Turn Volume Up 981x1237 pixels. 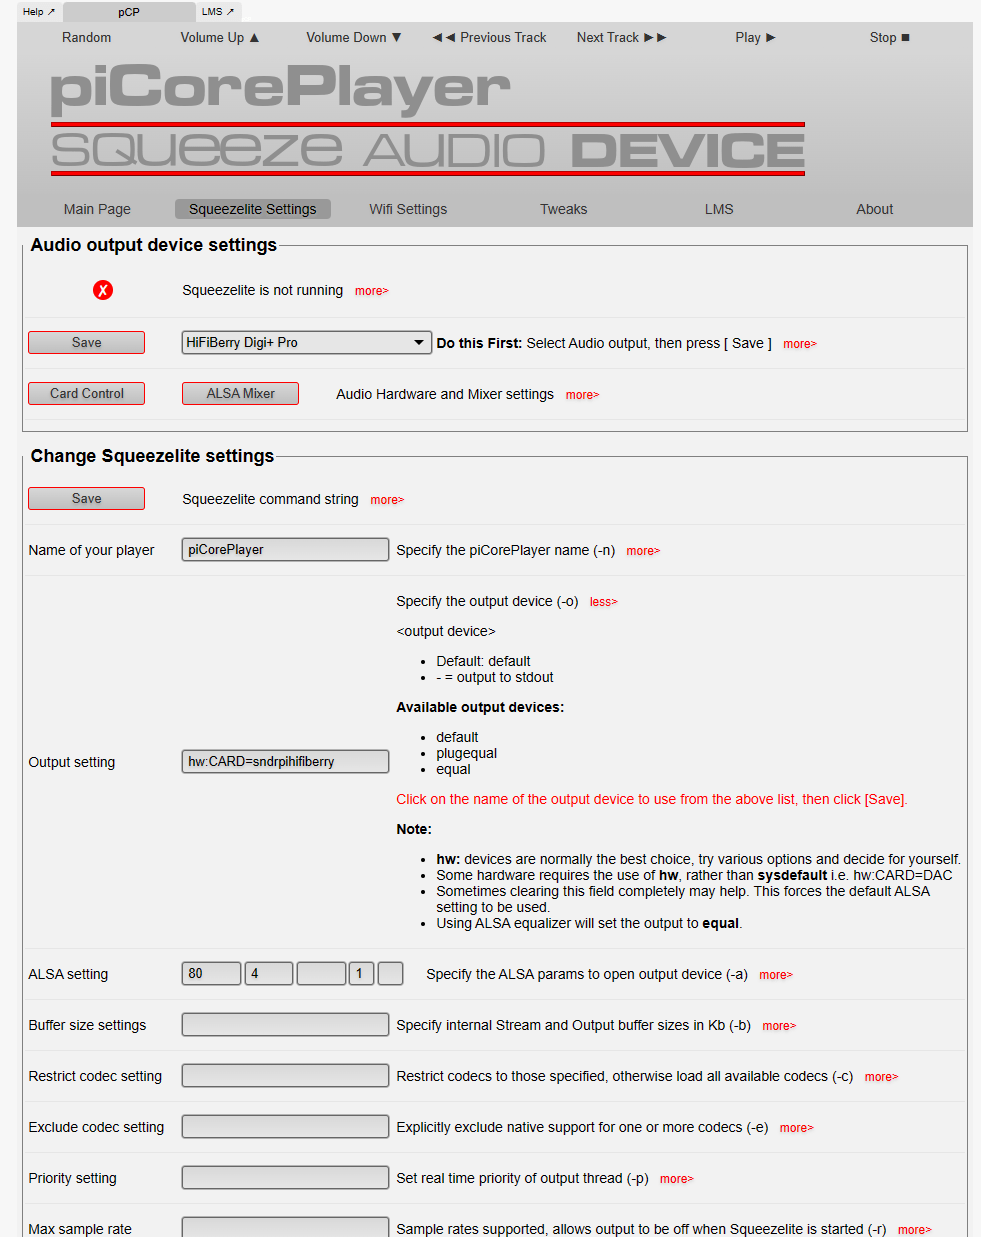[220, 37]
